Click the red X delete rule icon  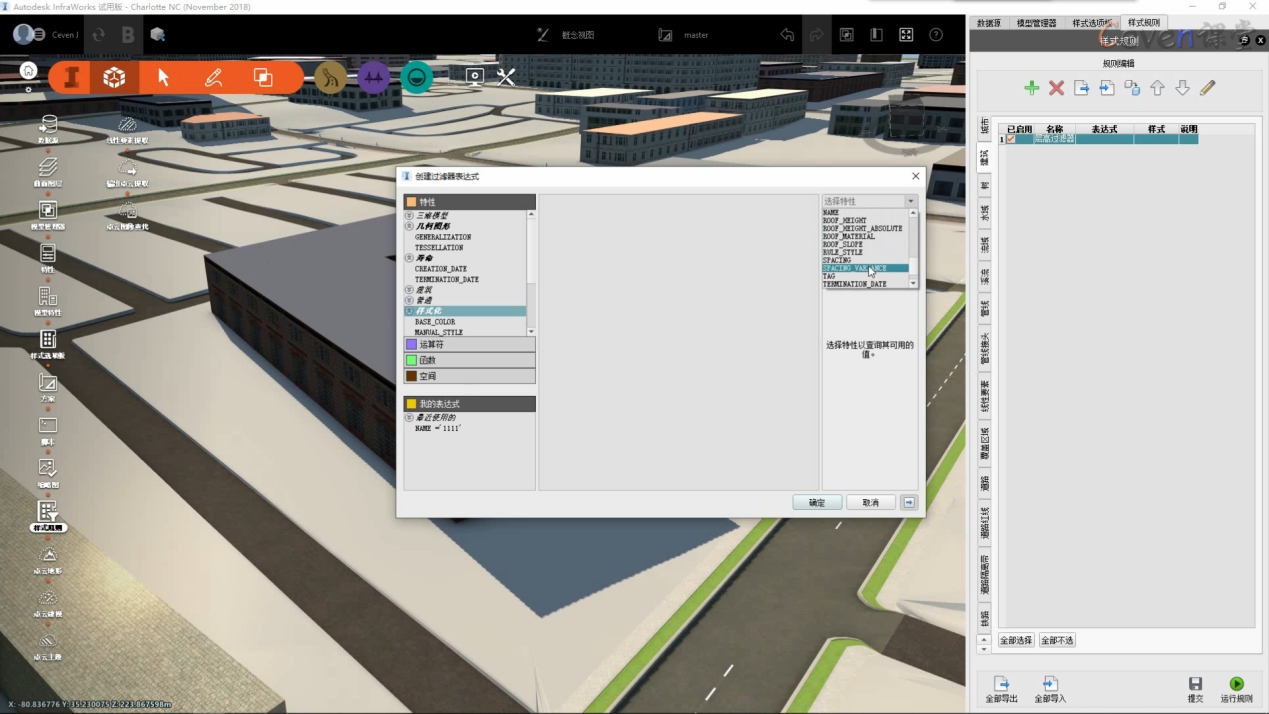(1056, 88)
